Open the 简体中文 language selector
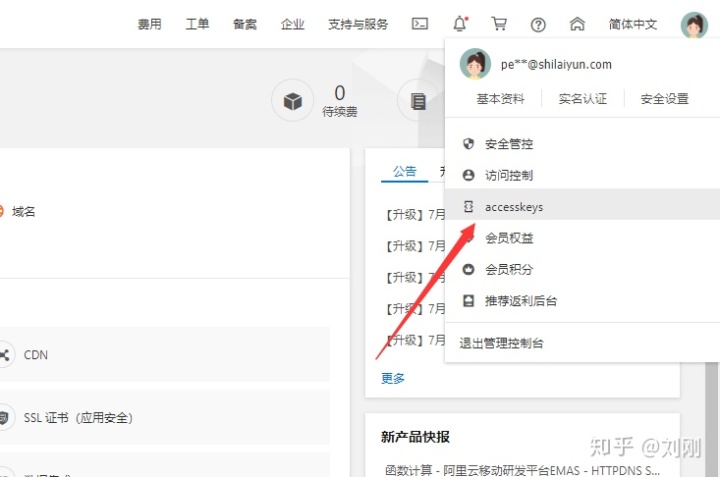Screen dimensions: 720x477 tap(633, 24)
